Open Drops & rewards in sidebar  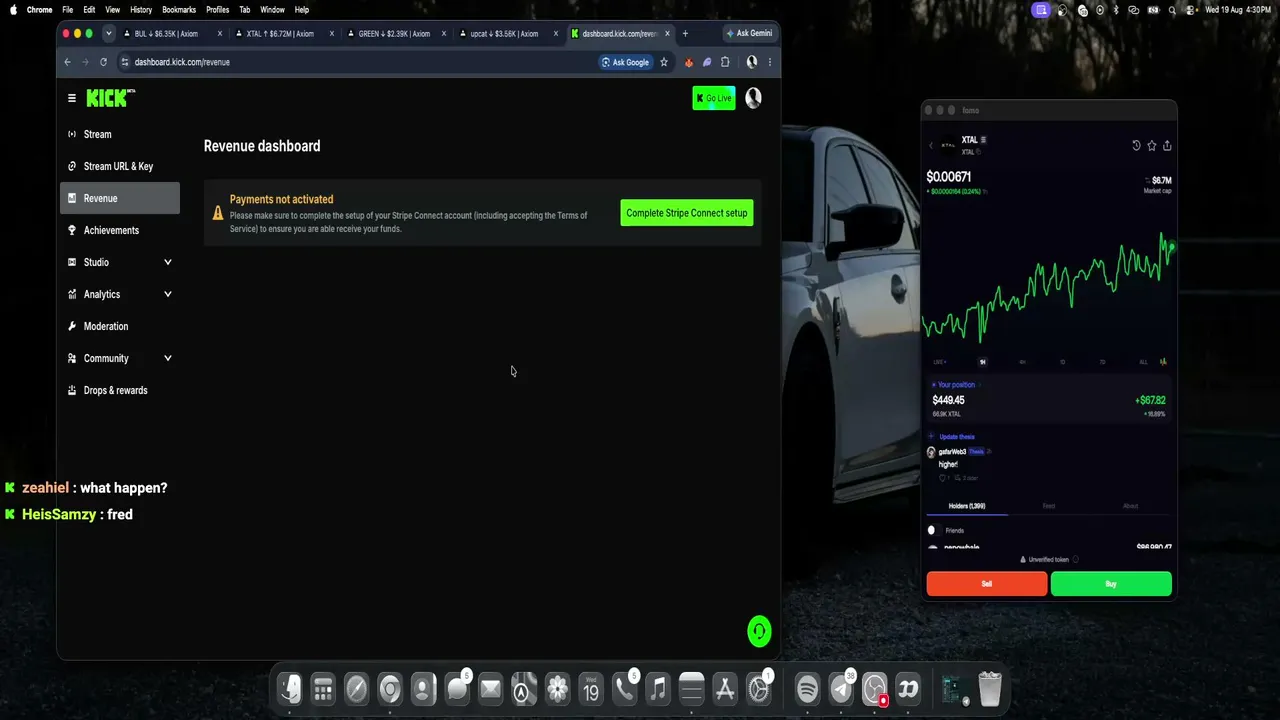120,390
